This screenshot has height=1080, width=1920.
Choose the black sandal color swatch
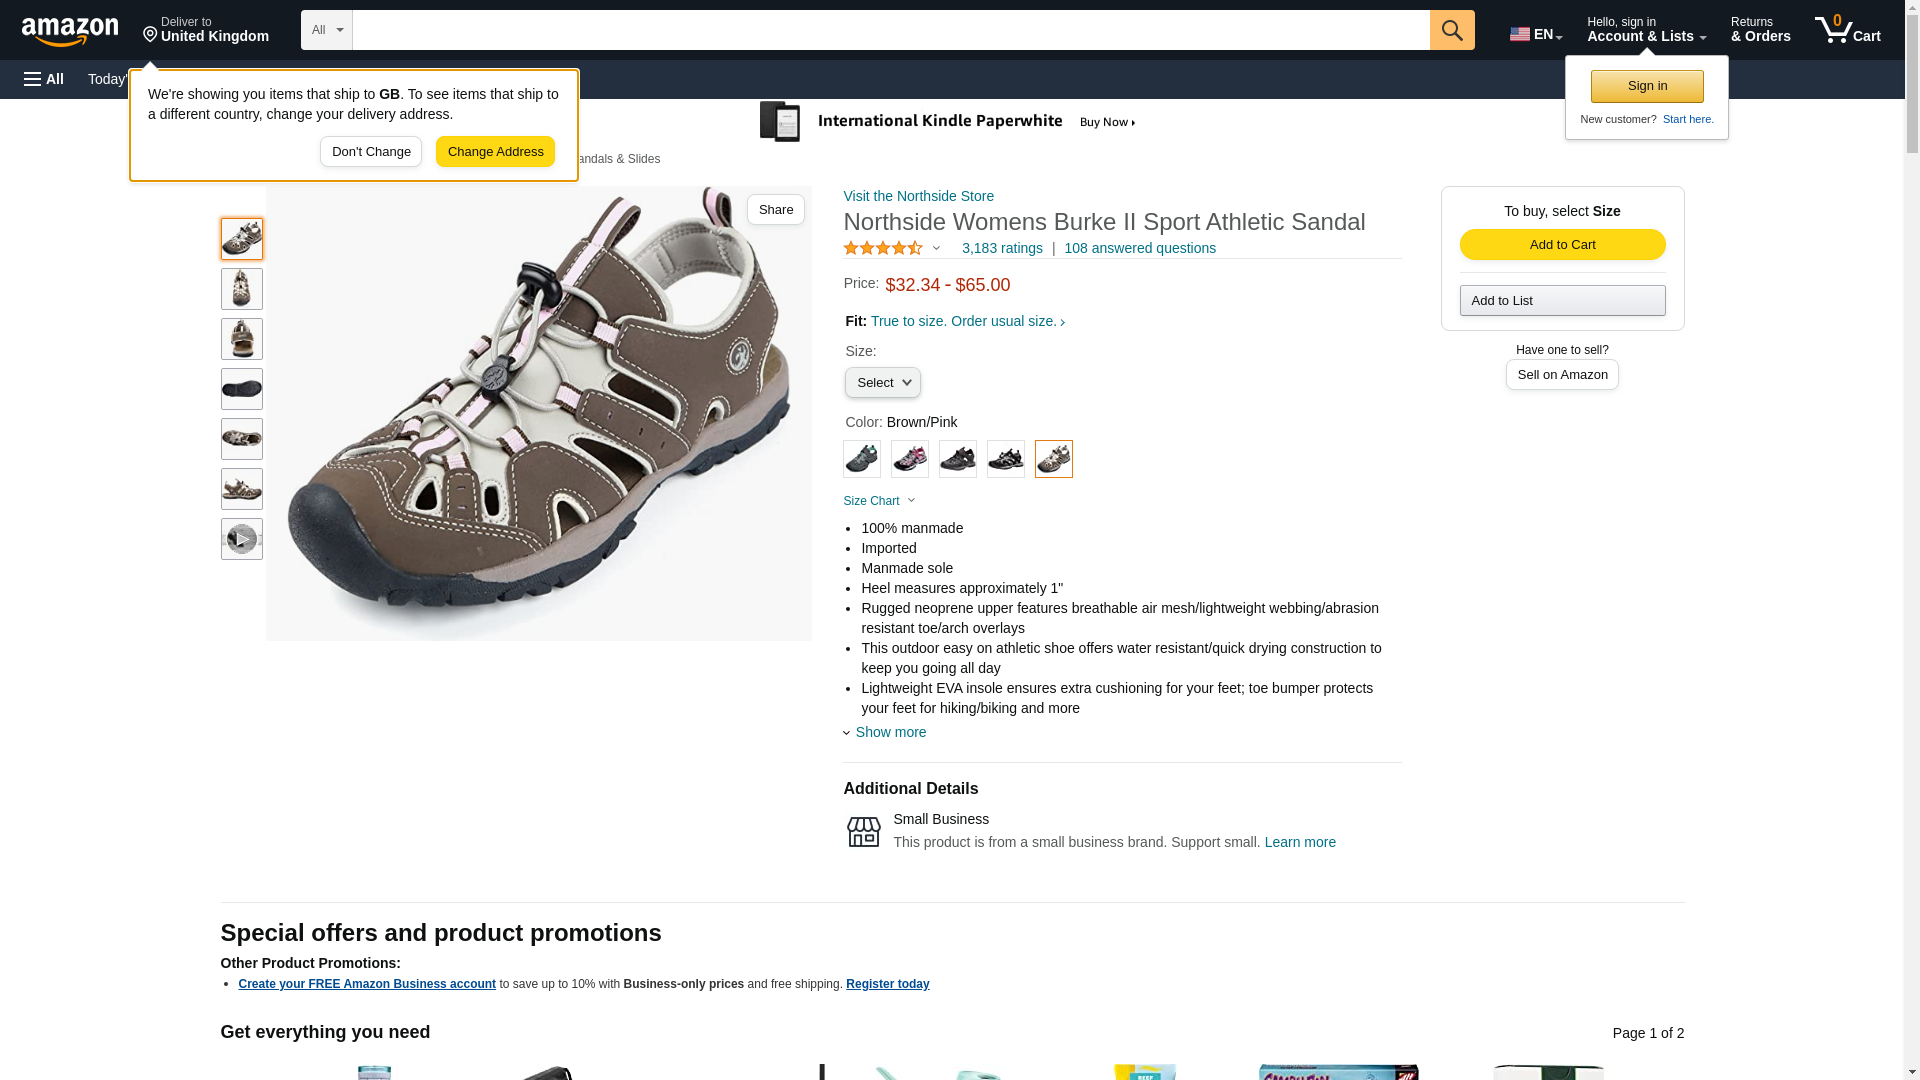[x=957, y=459]
